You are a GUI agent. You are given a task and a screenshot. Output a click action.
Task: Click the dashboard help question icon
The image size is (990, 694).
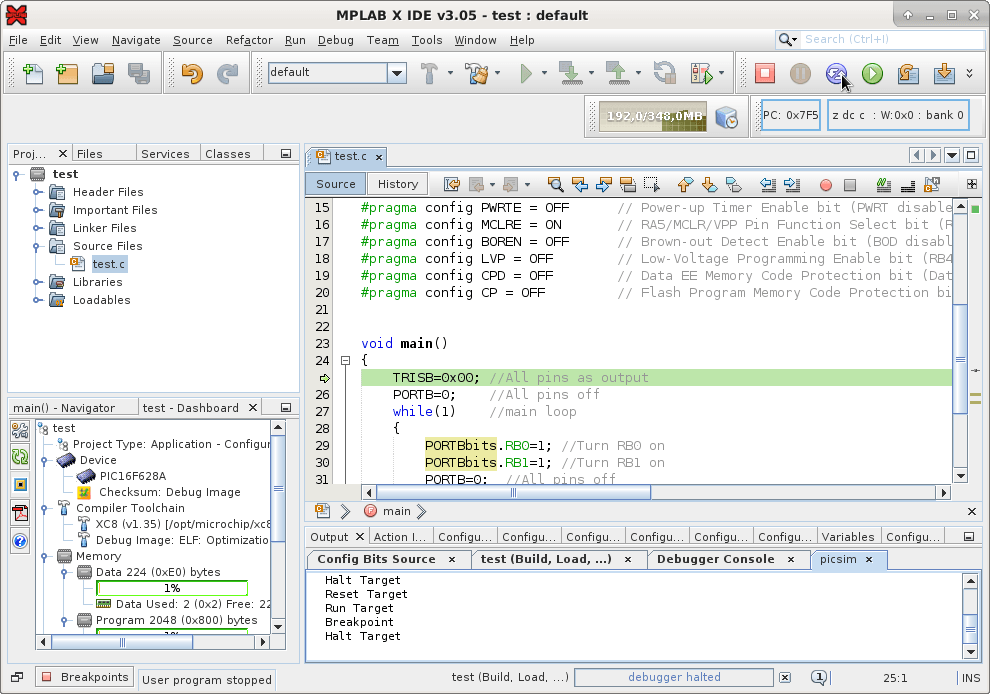[x=20, y=541]
